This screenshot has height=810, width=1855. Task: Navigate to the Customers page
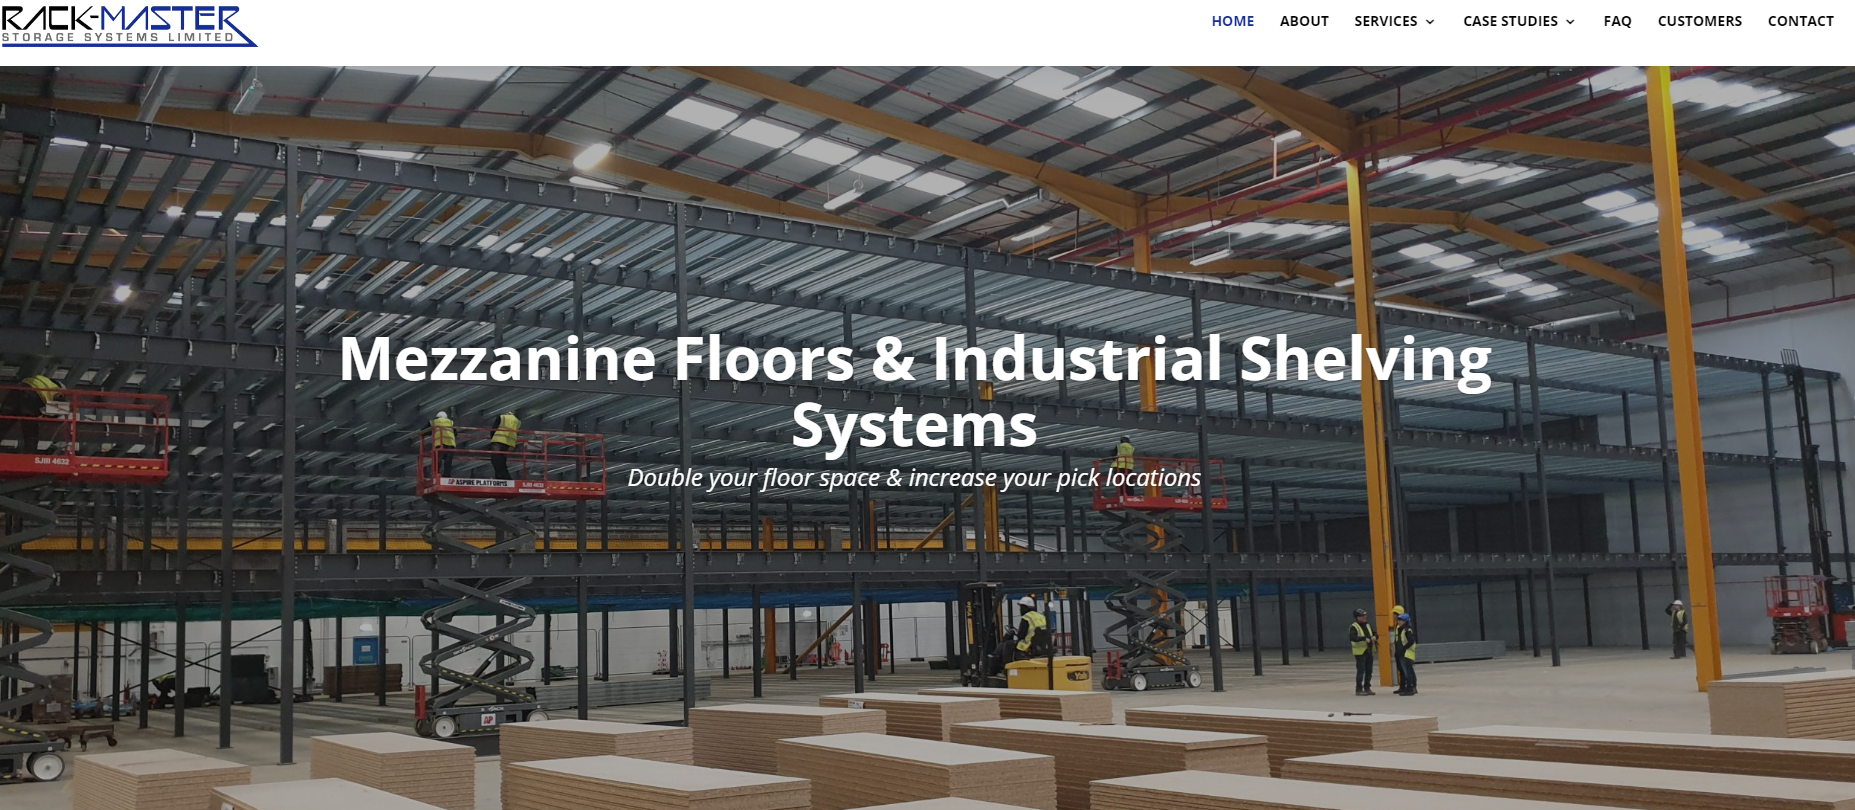(1699, 21)
